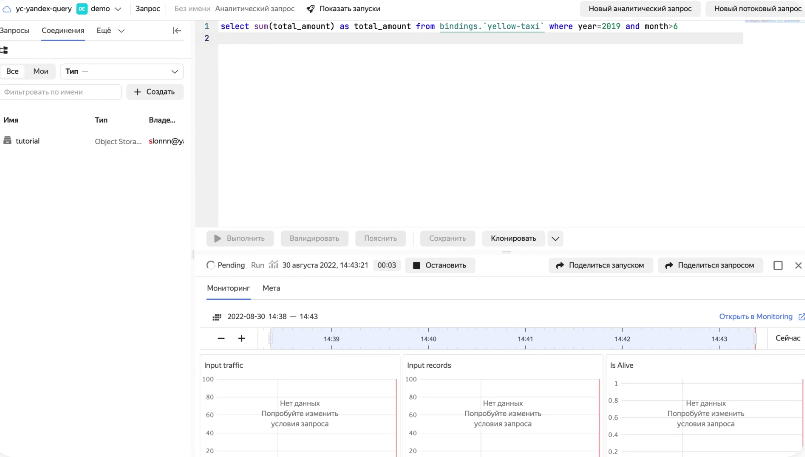Maximize the results panel square icon
Viewport: 805px width, 457px height.
coord(778,266)
